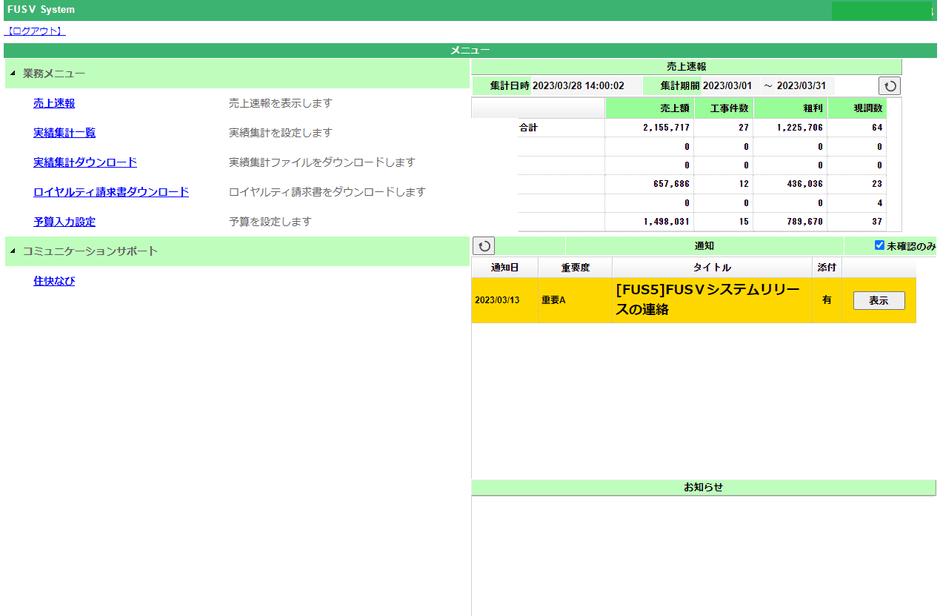Click the ログアウト link
940x616 pixels.
35,31
